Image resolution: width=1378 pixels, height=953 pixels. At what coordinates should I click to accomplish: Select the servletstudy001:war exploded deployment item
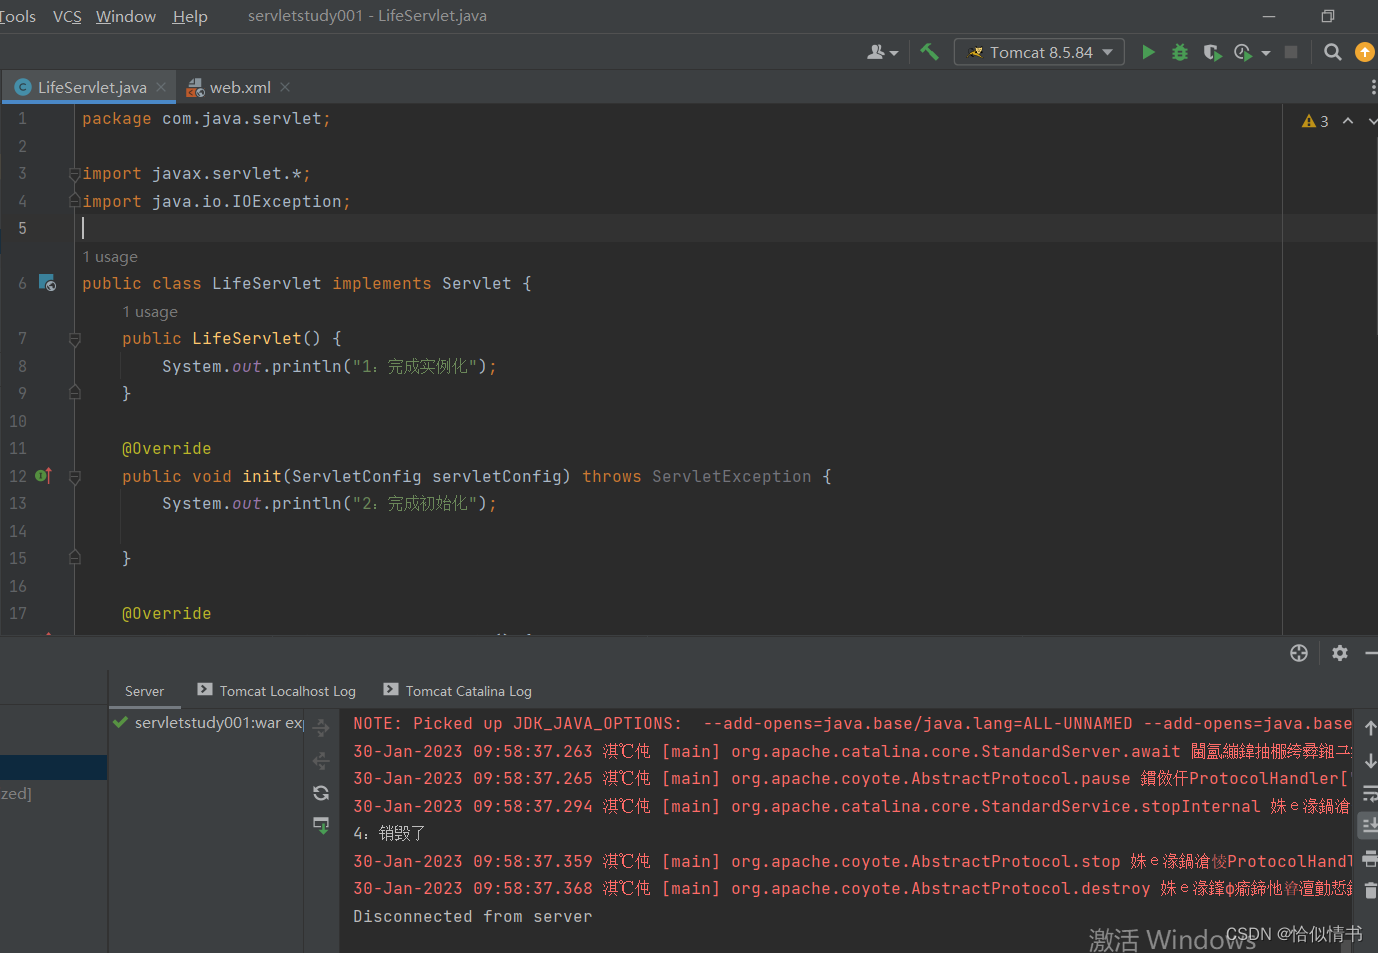(207, 722)
